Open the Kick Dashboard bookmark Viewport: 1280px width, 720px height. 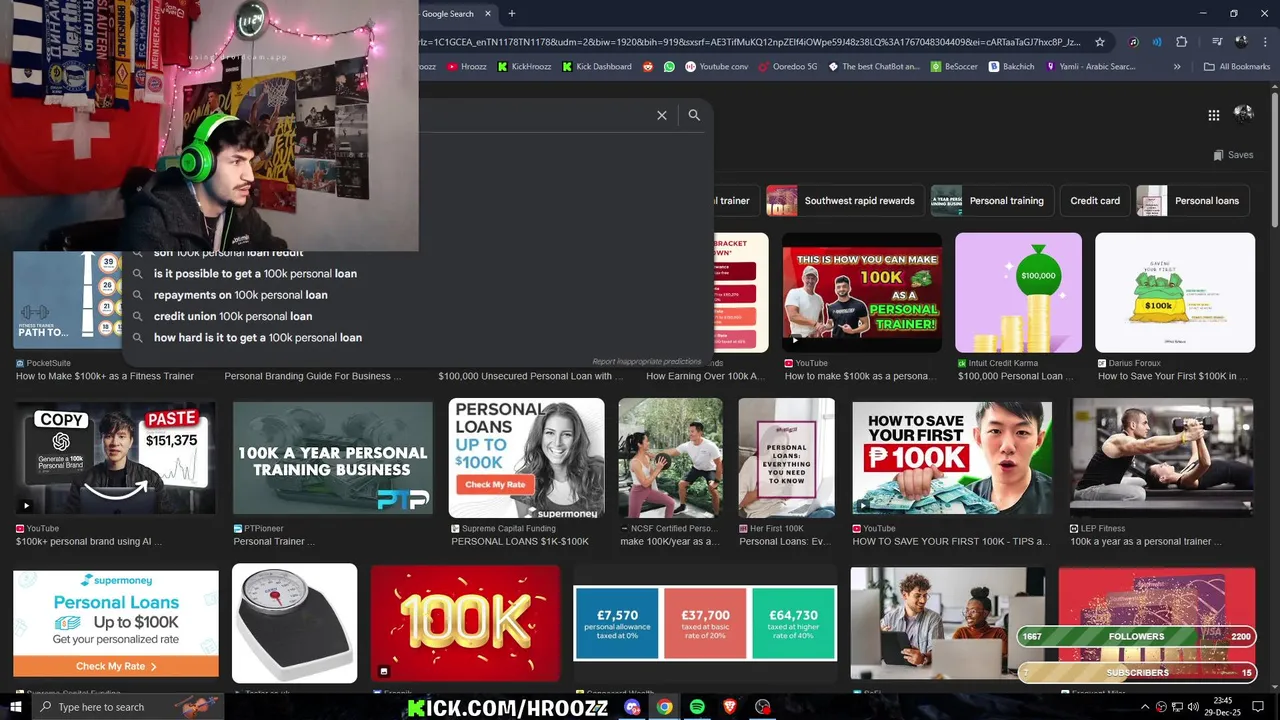pyautogui.click(x=597, y=67)
